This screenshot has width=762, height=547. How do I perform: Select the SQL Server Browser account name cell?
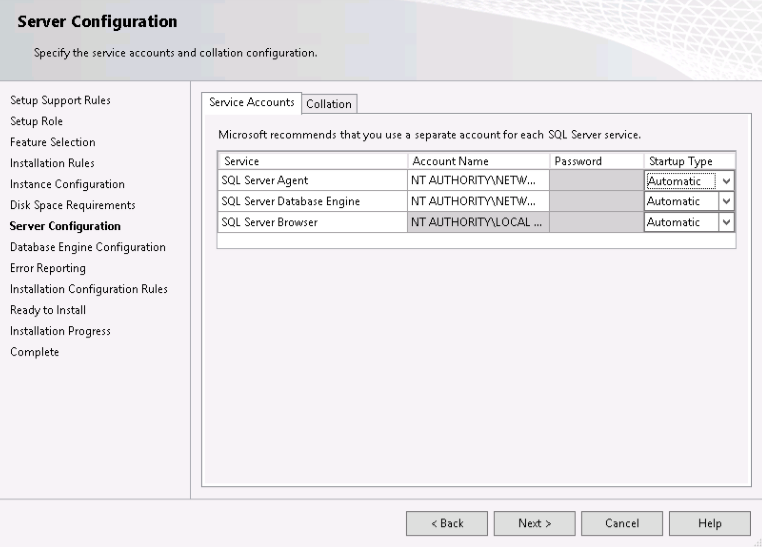pos(478,222)
